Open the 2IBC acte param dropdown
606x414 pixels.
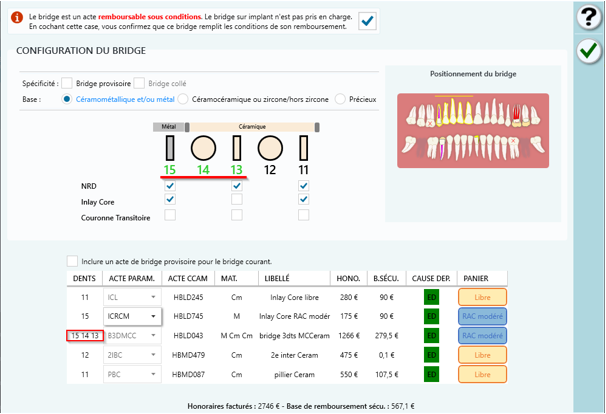tap(132, 355)
